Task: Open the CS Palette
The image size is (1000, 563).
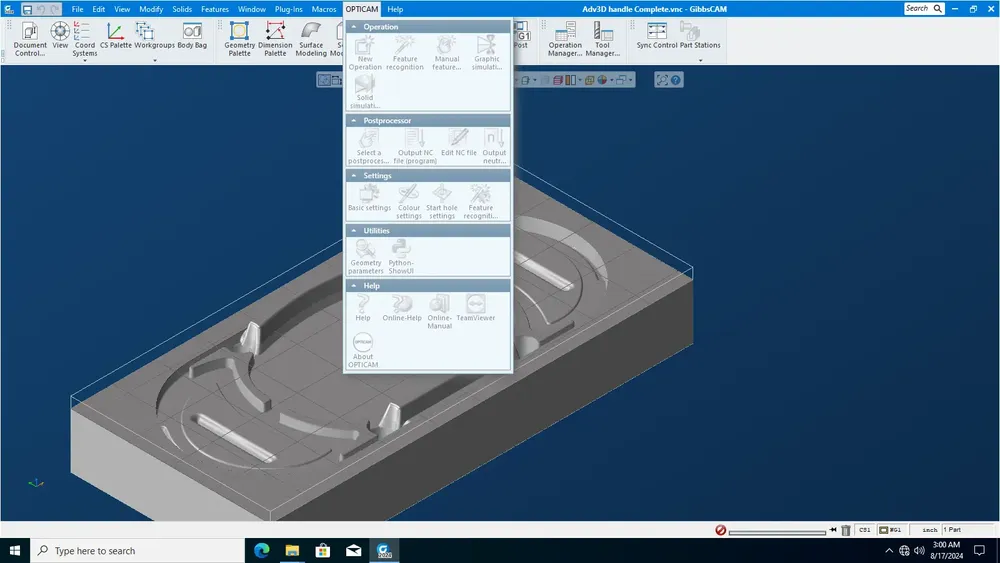Action: tap(115, 35)
